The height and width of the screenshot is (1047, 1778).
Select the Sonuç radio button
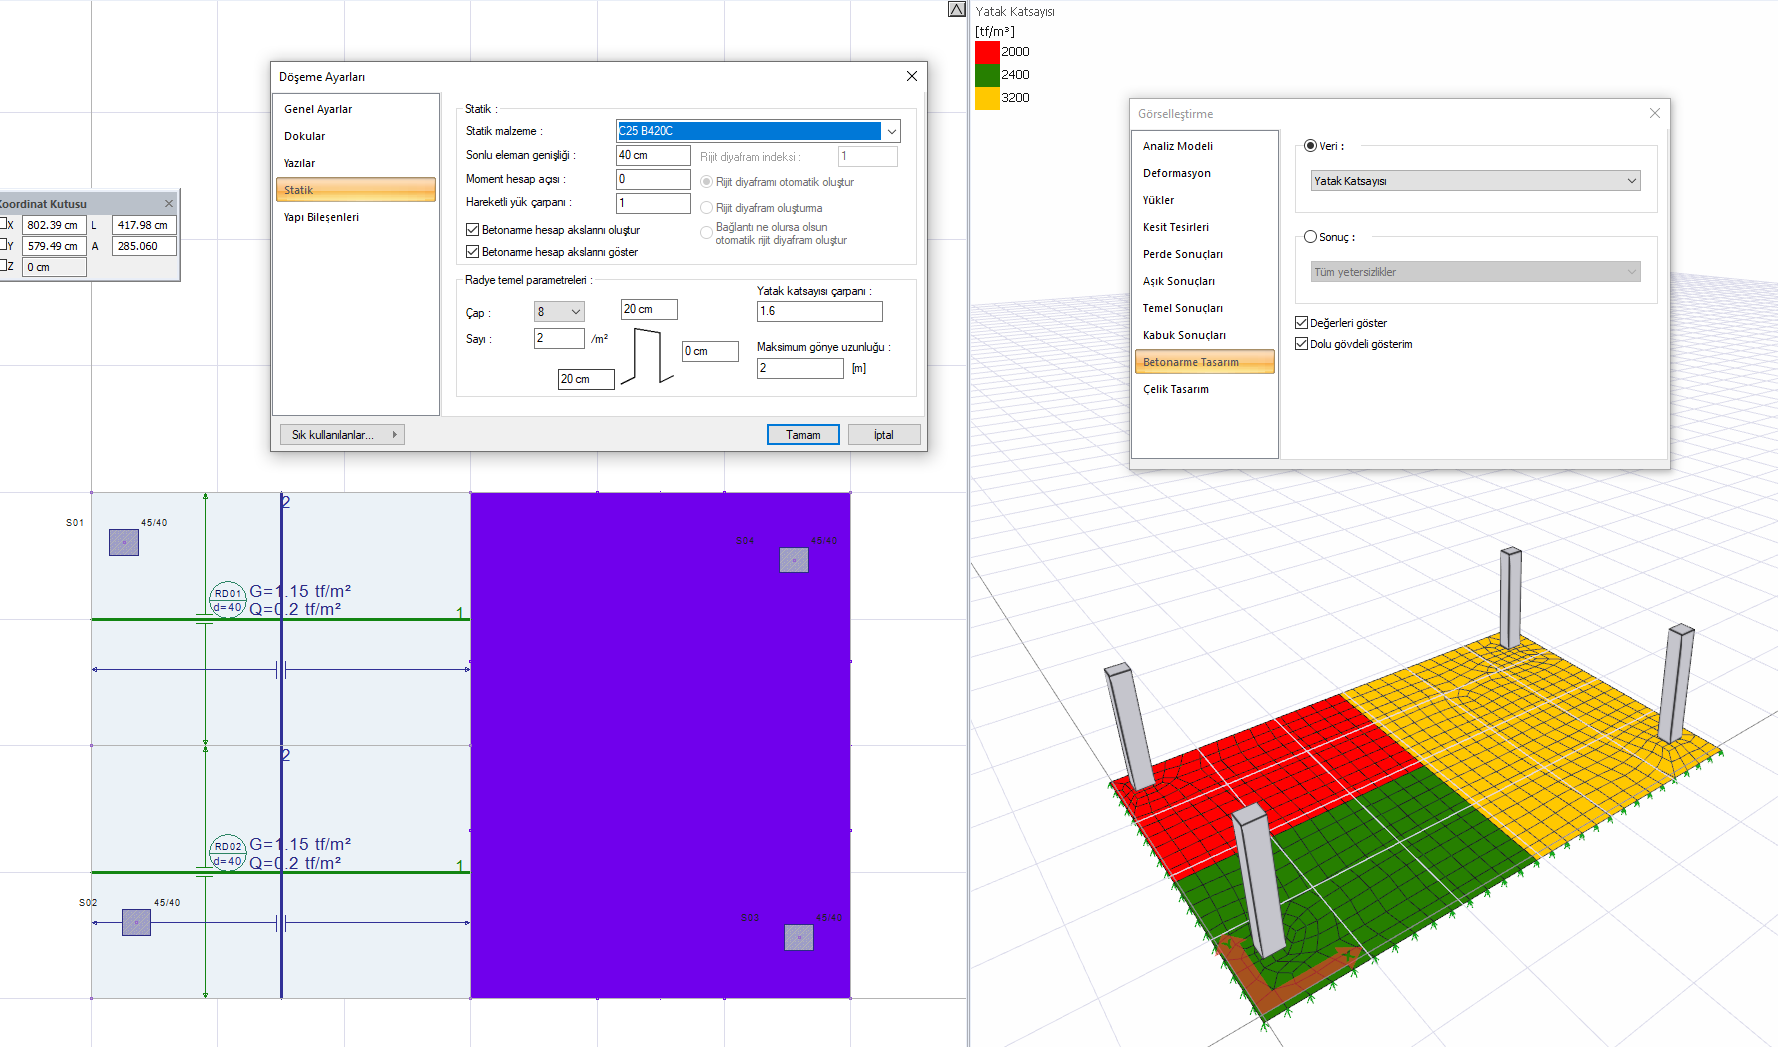(x=1310, y=237)
